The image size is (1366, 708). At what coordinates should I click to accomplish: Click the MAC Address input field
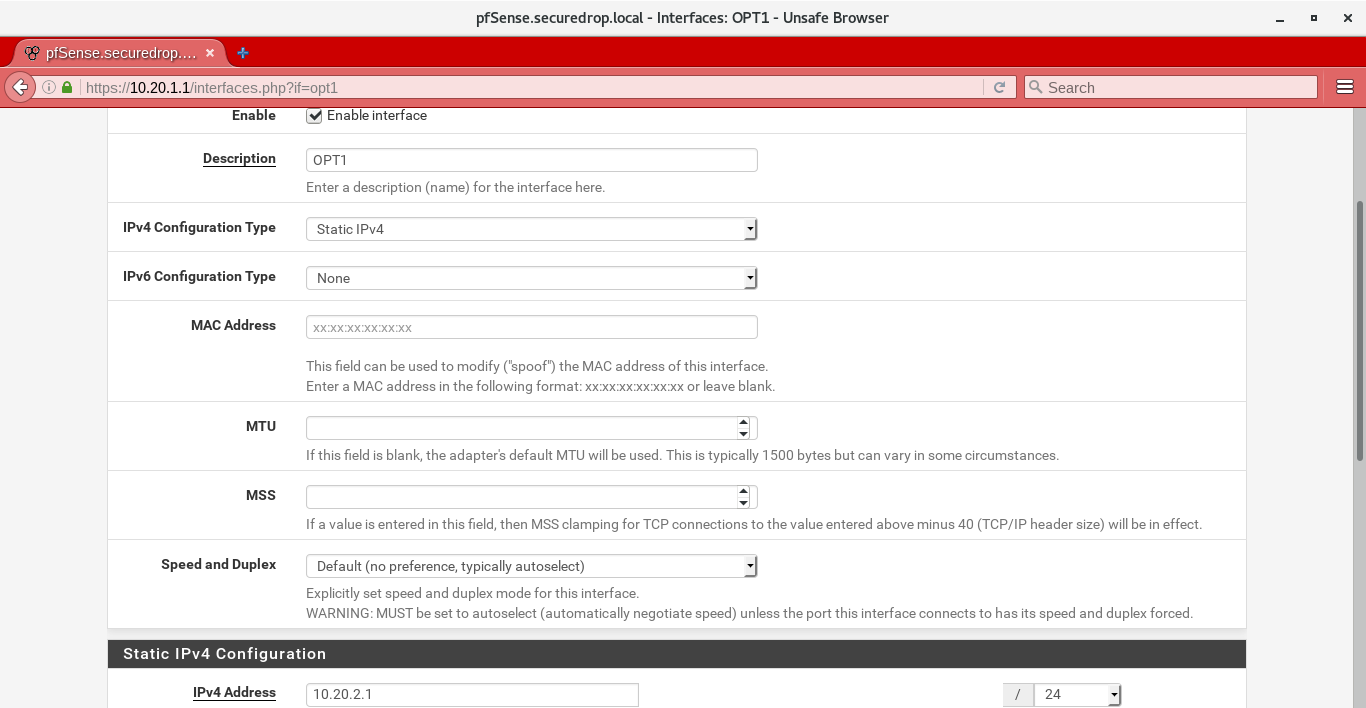pyautogui.click(x=531, y=327)
